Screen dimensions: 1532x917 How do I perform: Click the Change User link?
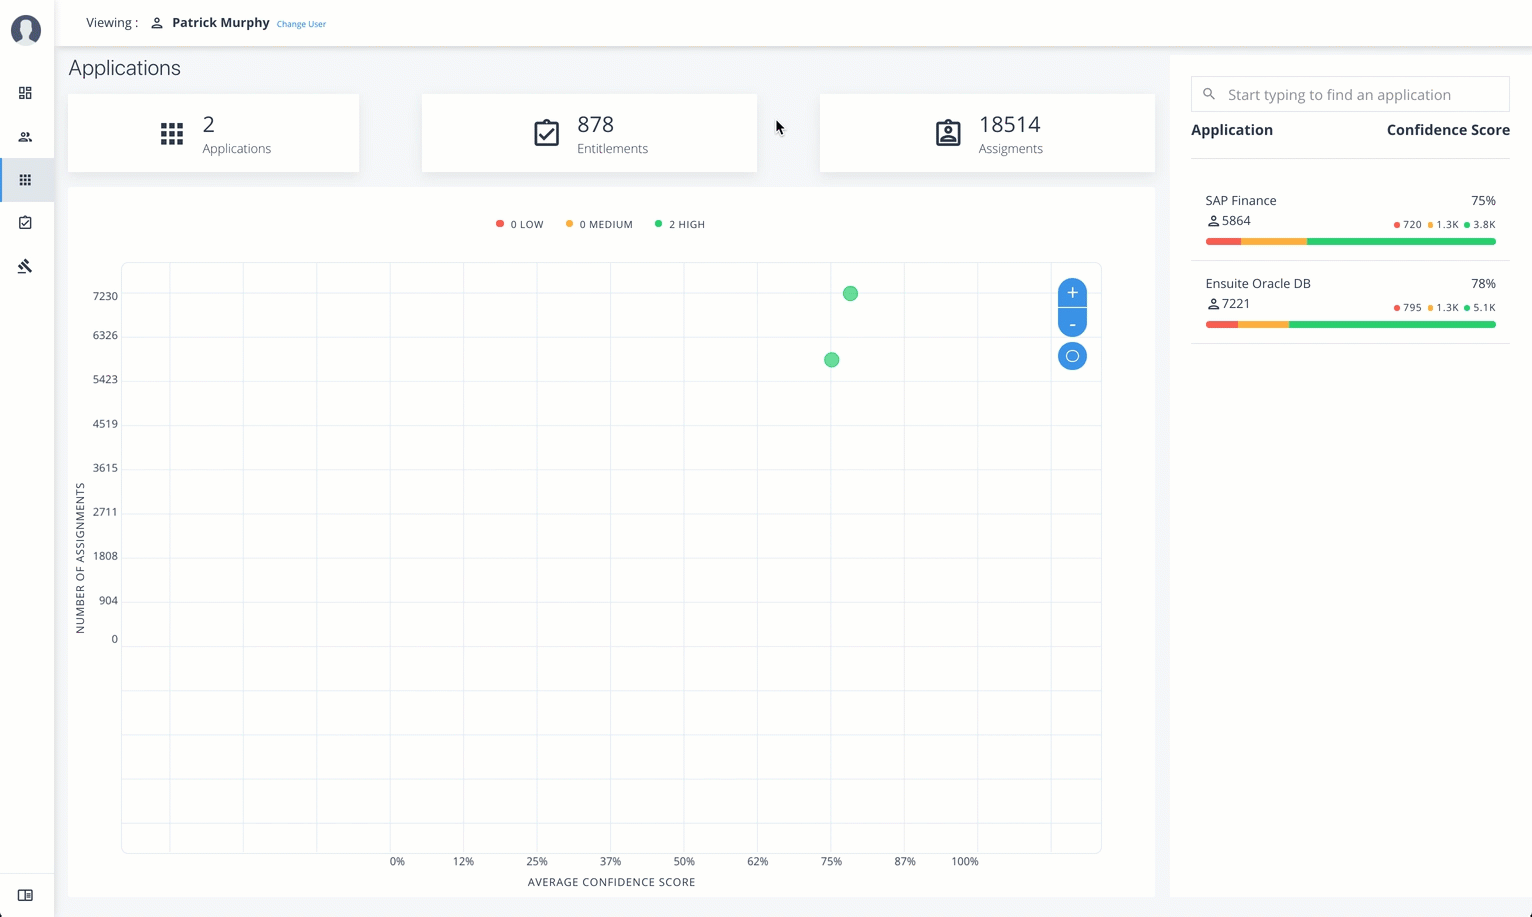pos(301,24)
